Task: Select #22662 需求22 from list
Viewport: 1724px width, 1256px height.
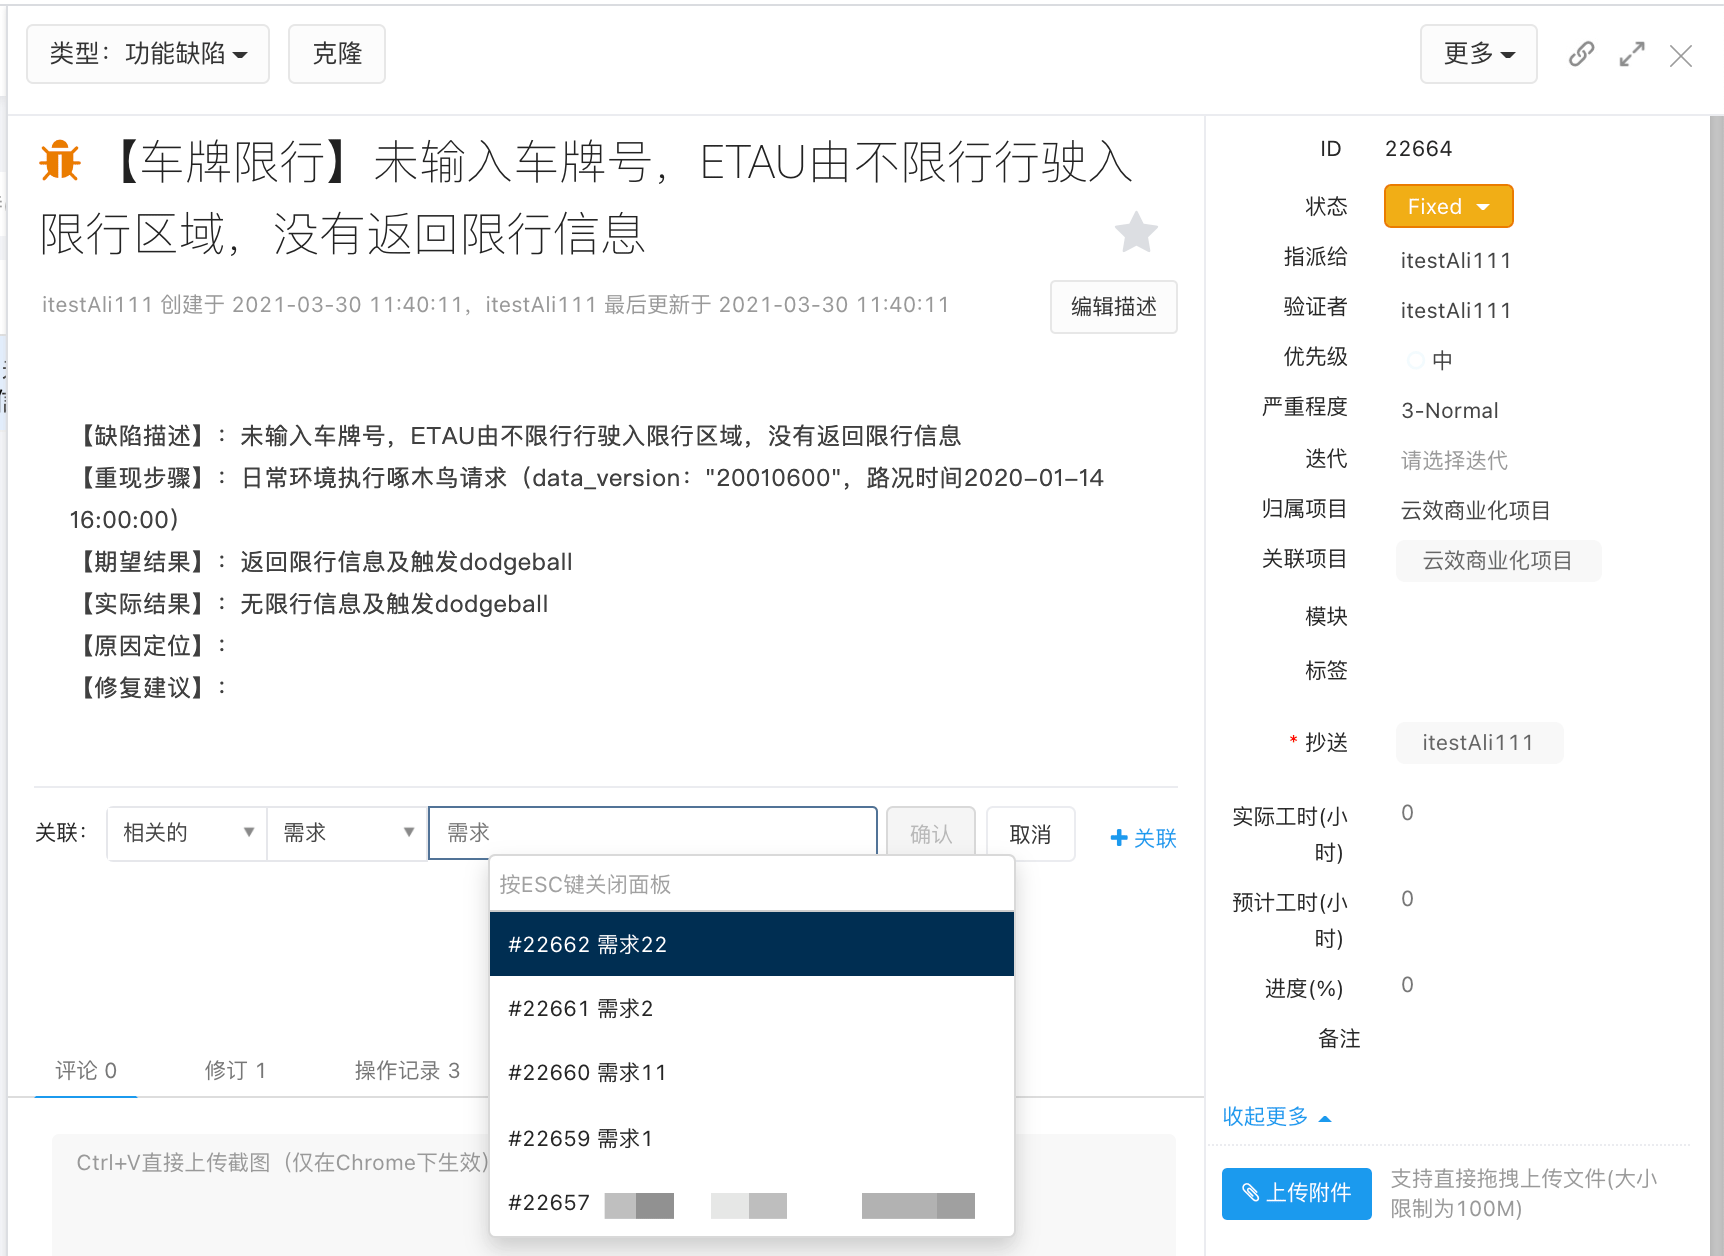Action: 752,944
